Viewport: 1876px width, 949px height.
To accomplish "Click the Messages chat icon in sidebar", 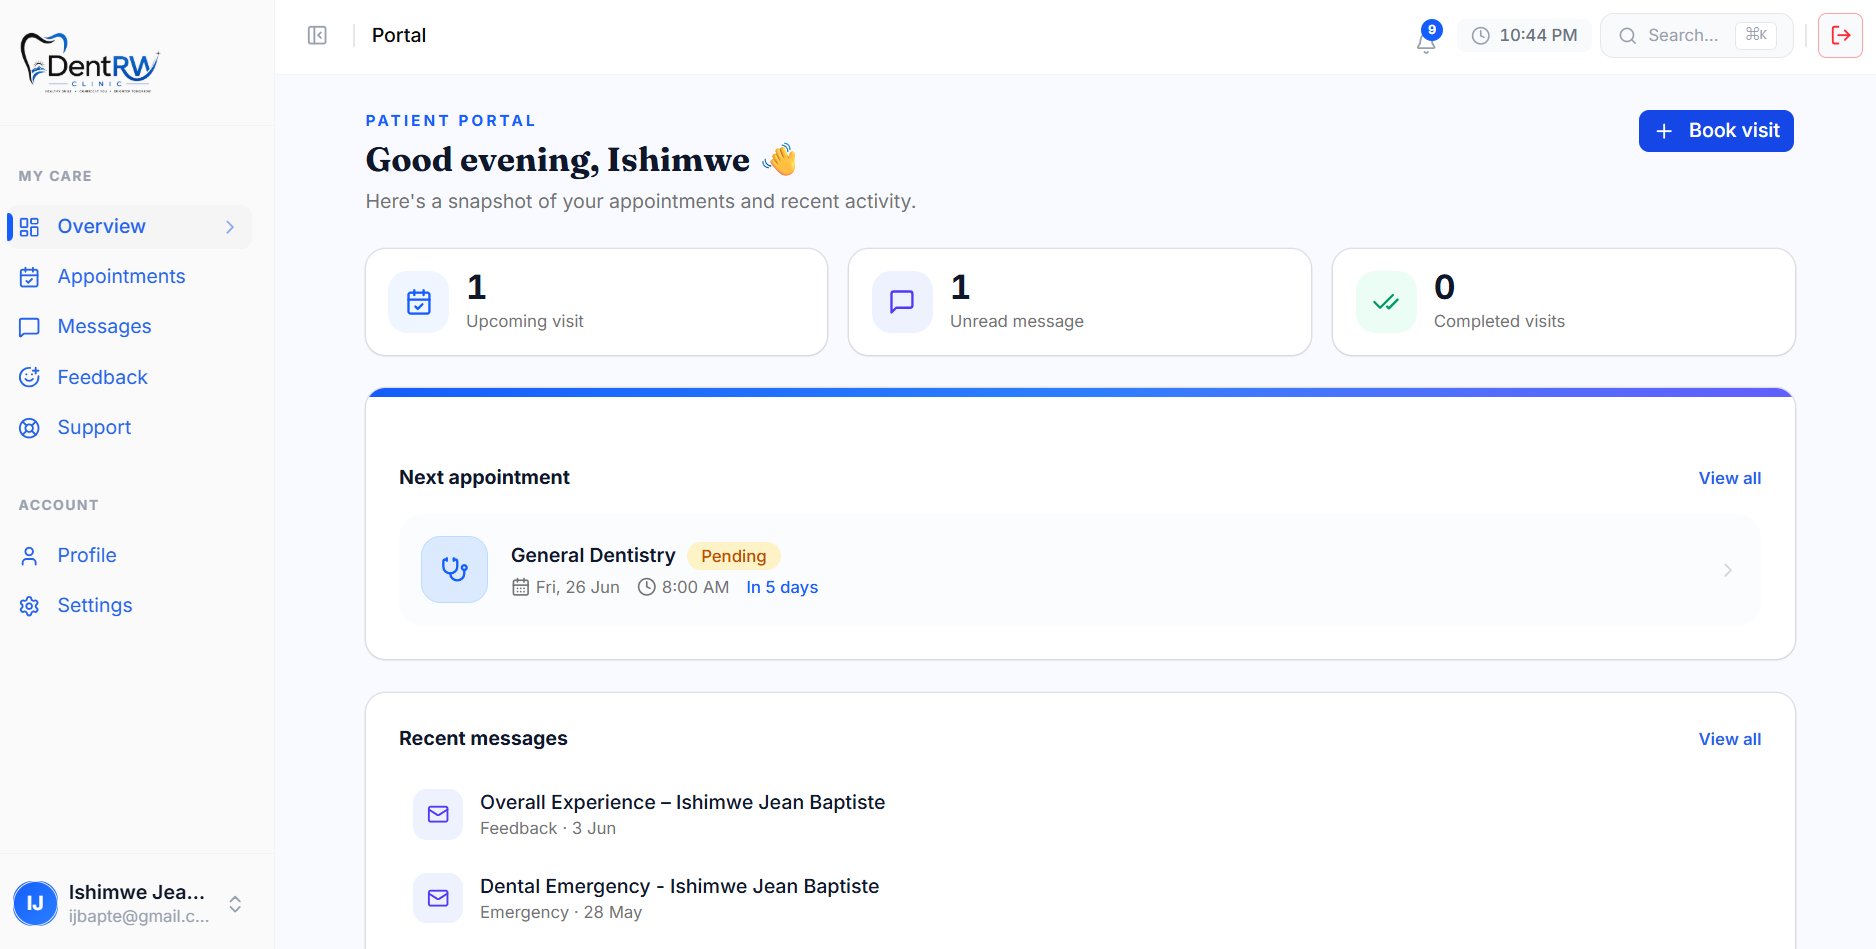I will click(x=30, y=327).
